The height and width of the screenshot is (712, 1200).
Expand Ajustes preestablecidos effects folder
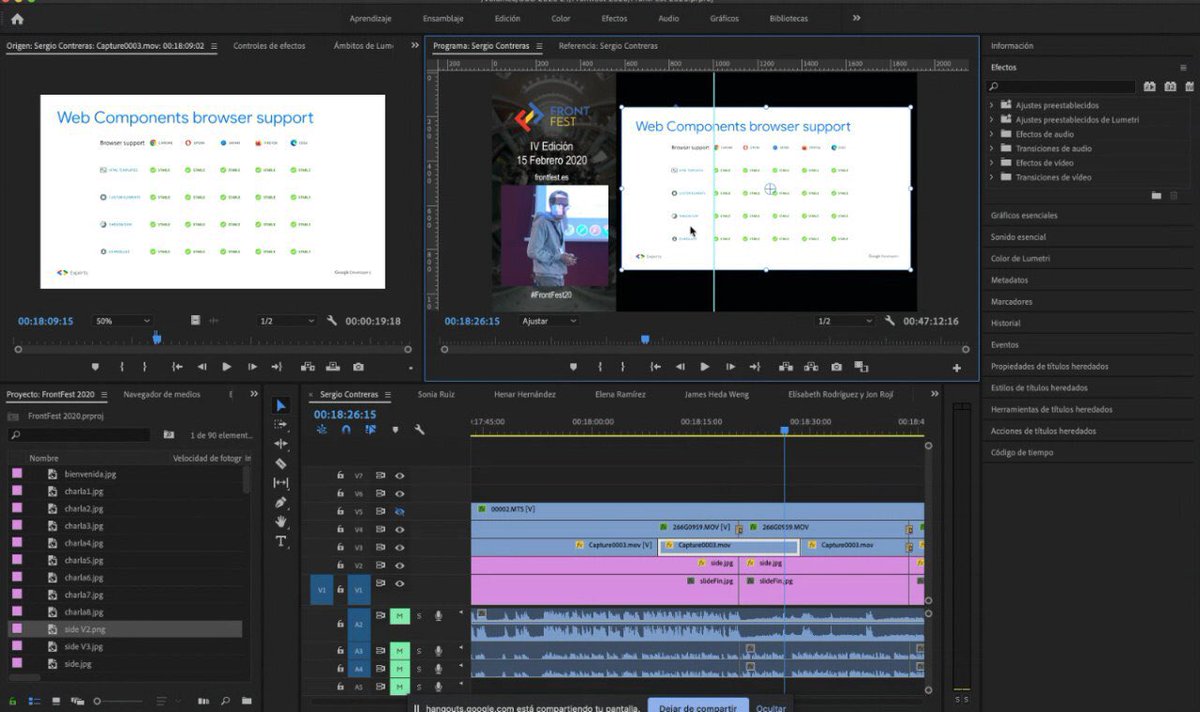992,105
